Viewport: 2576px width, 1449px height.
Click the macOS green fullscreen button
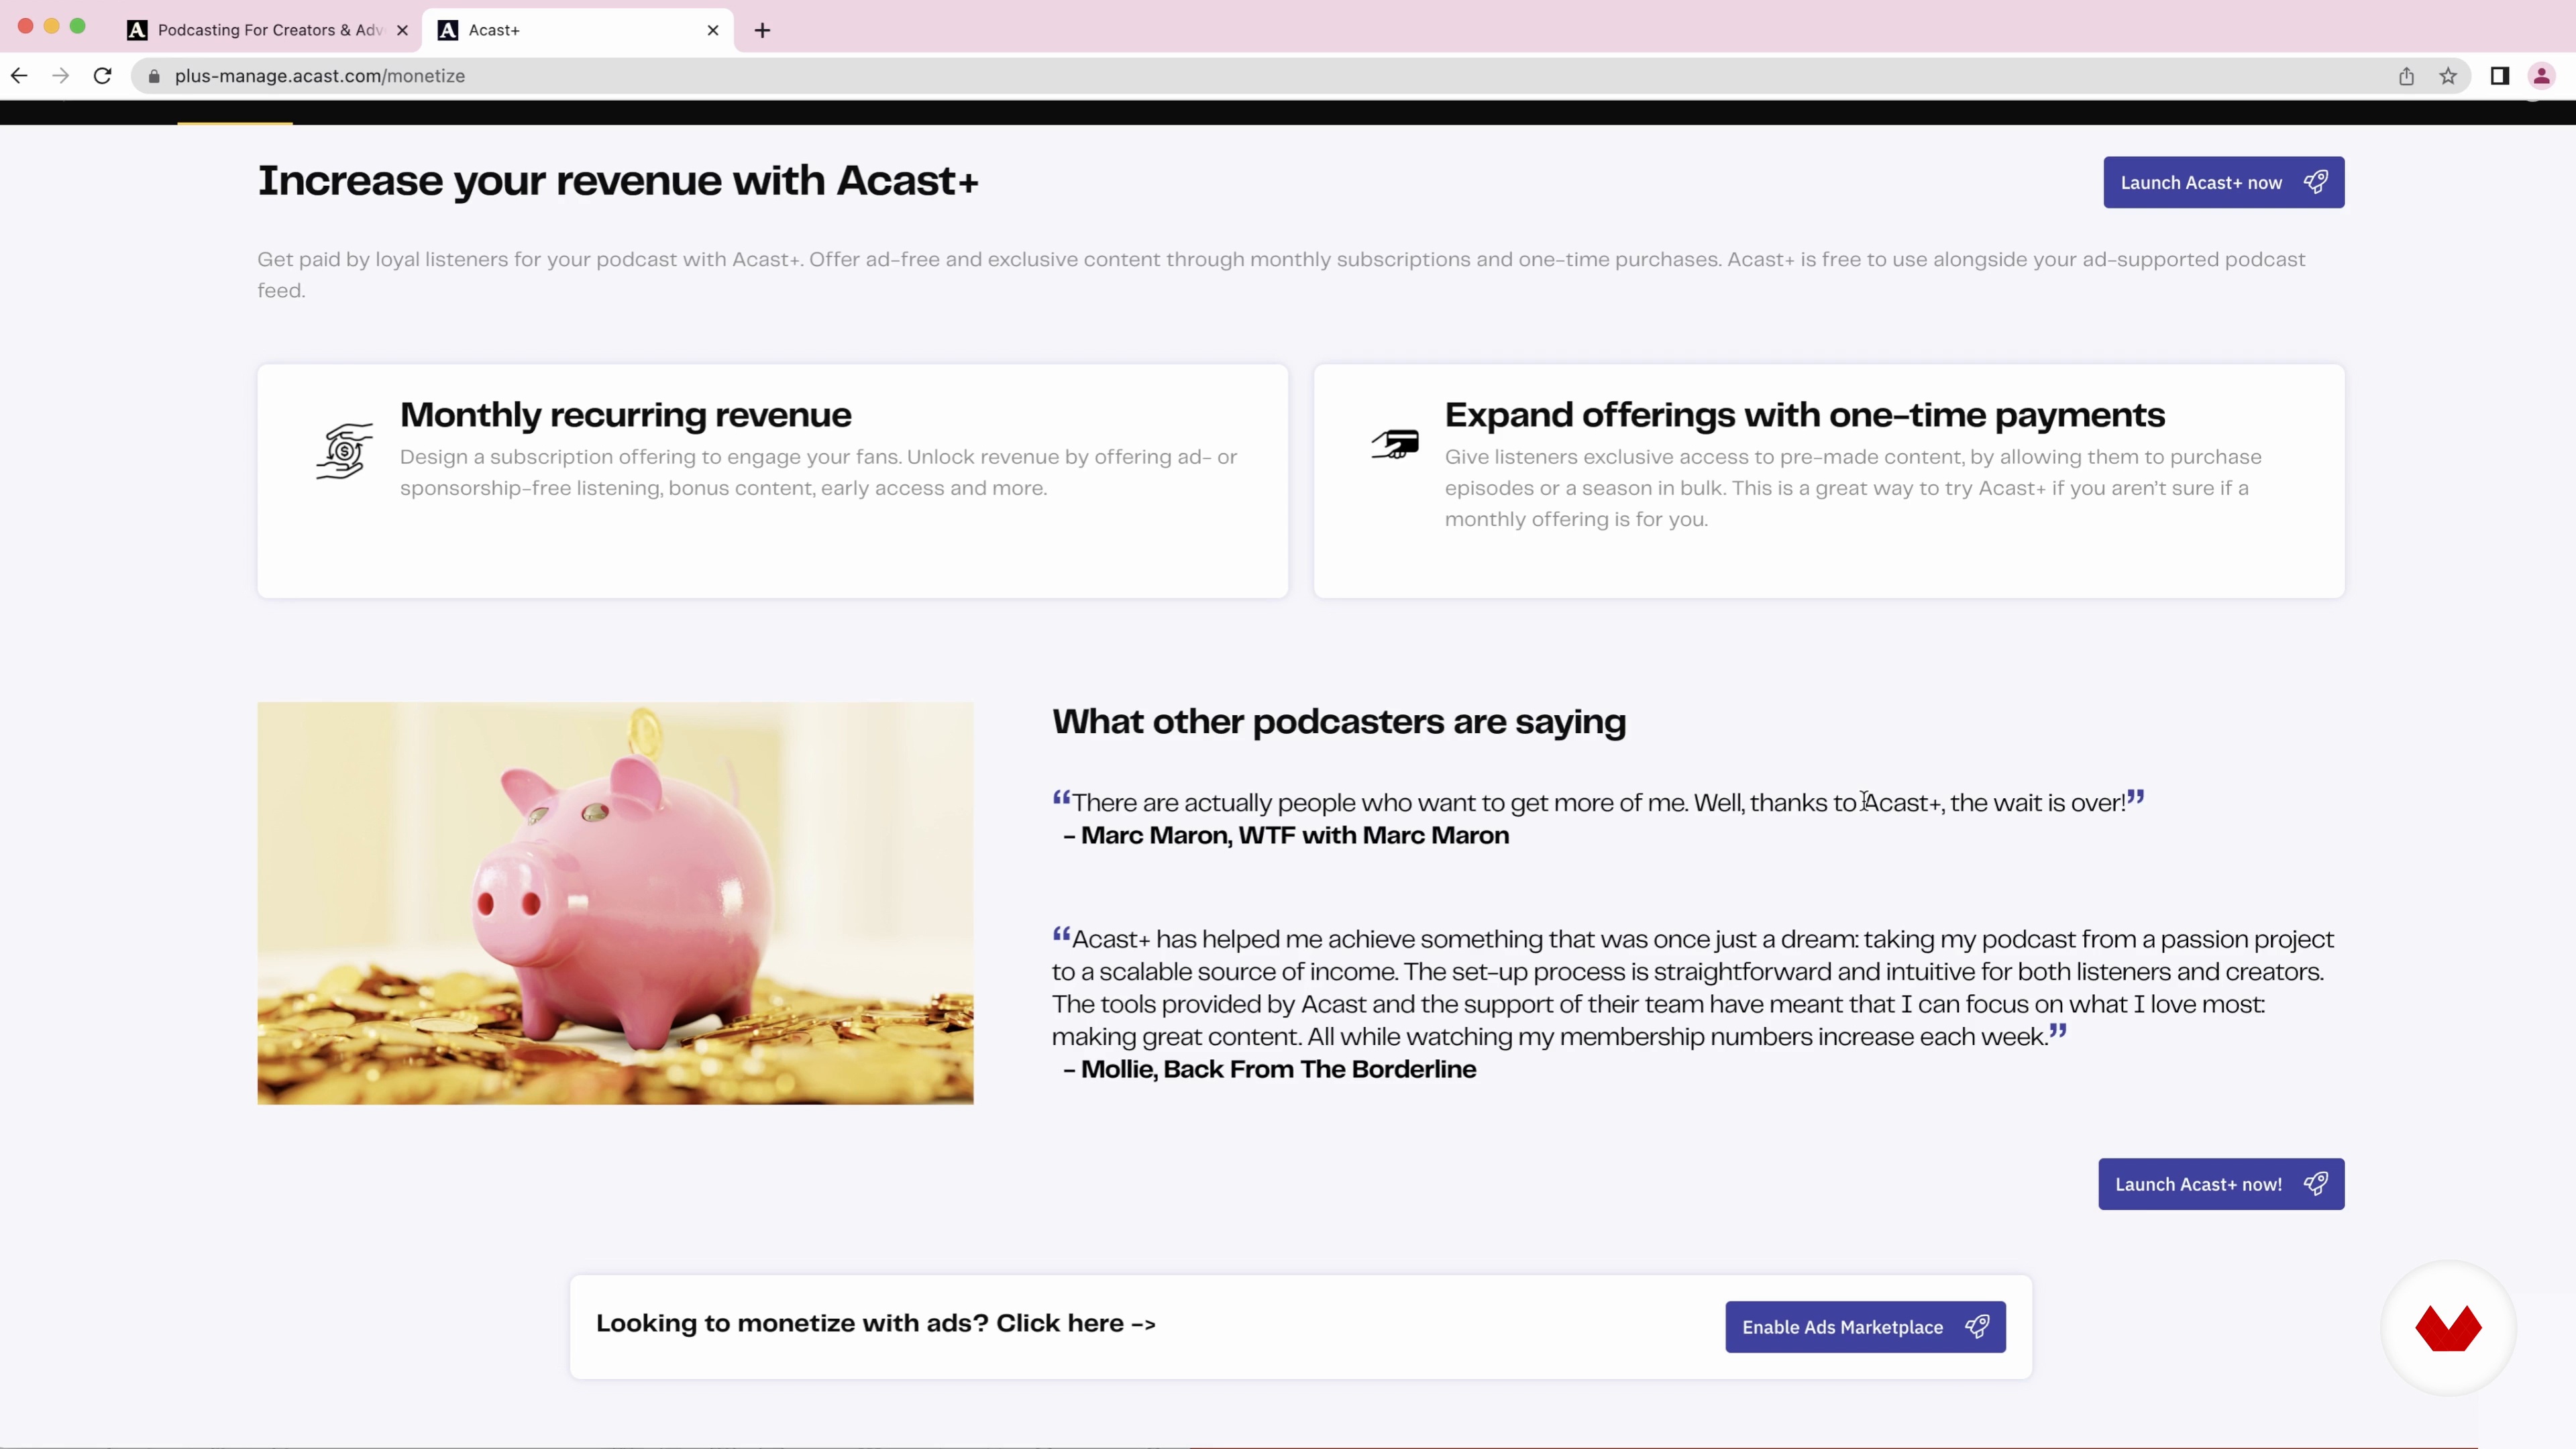coord(78,26)
